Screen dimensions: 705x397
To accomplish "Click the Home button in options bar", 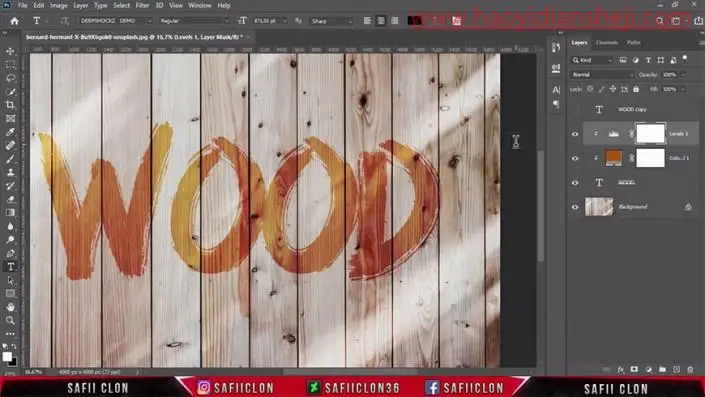I will (14, 21).
